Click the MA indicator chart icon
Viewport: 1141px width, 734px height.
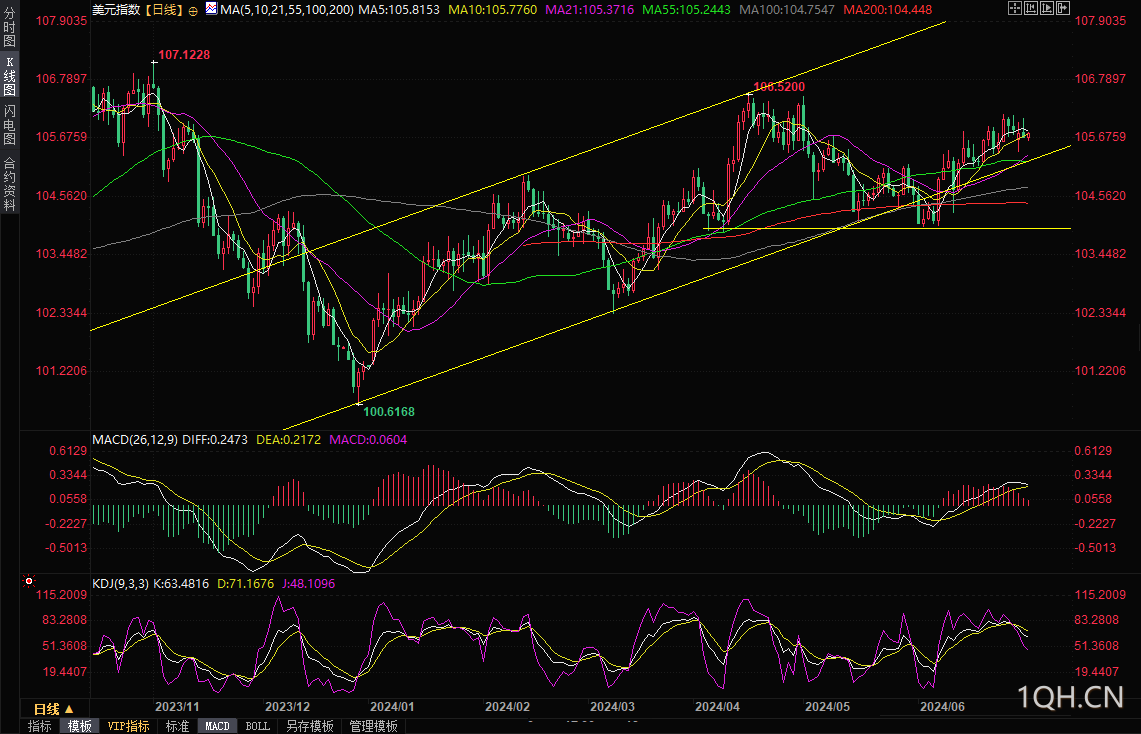(211, 9)
